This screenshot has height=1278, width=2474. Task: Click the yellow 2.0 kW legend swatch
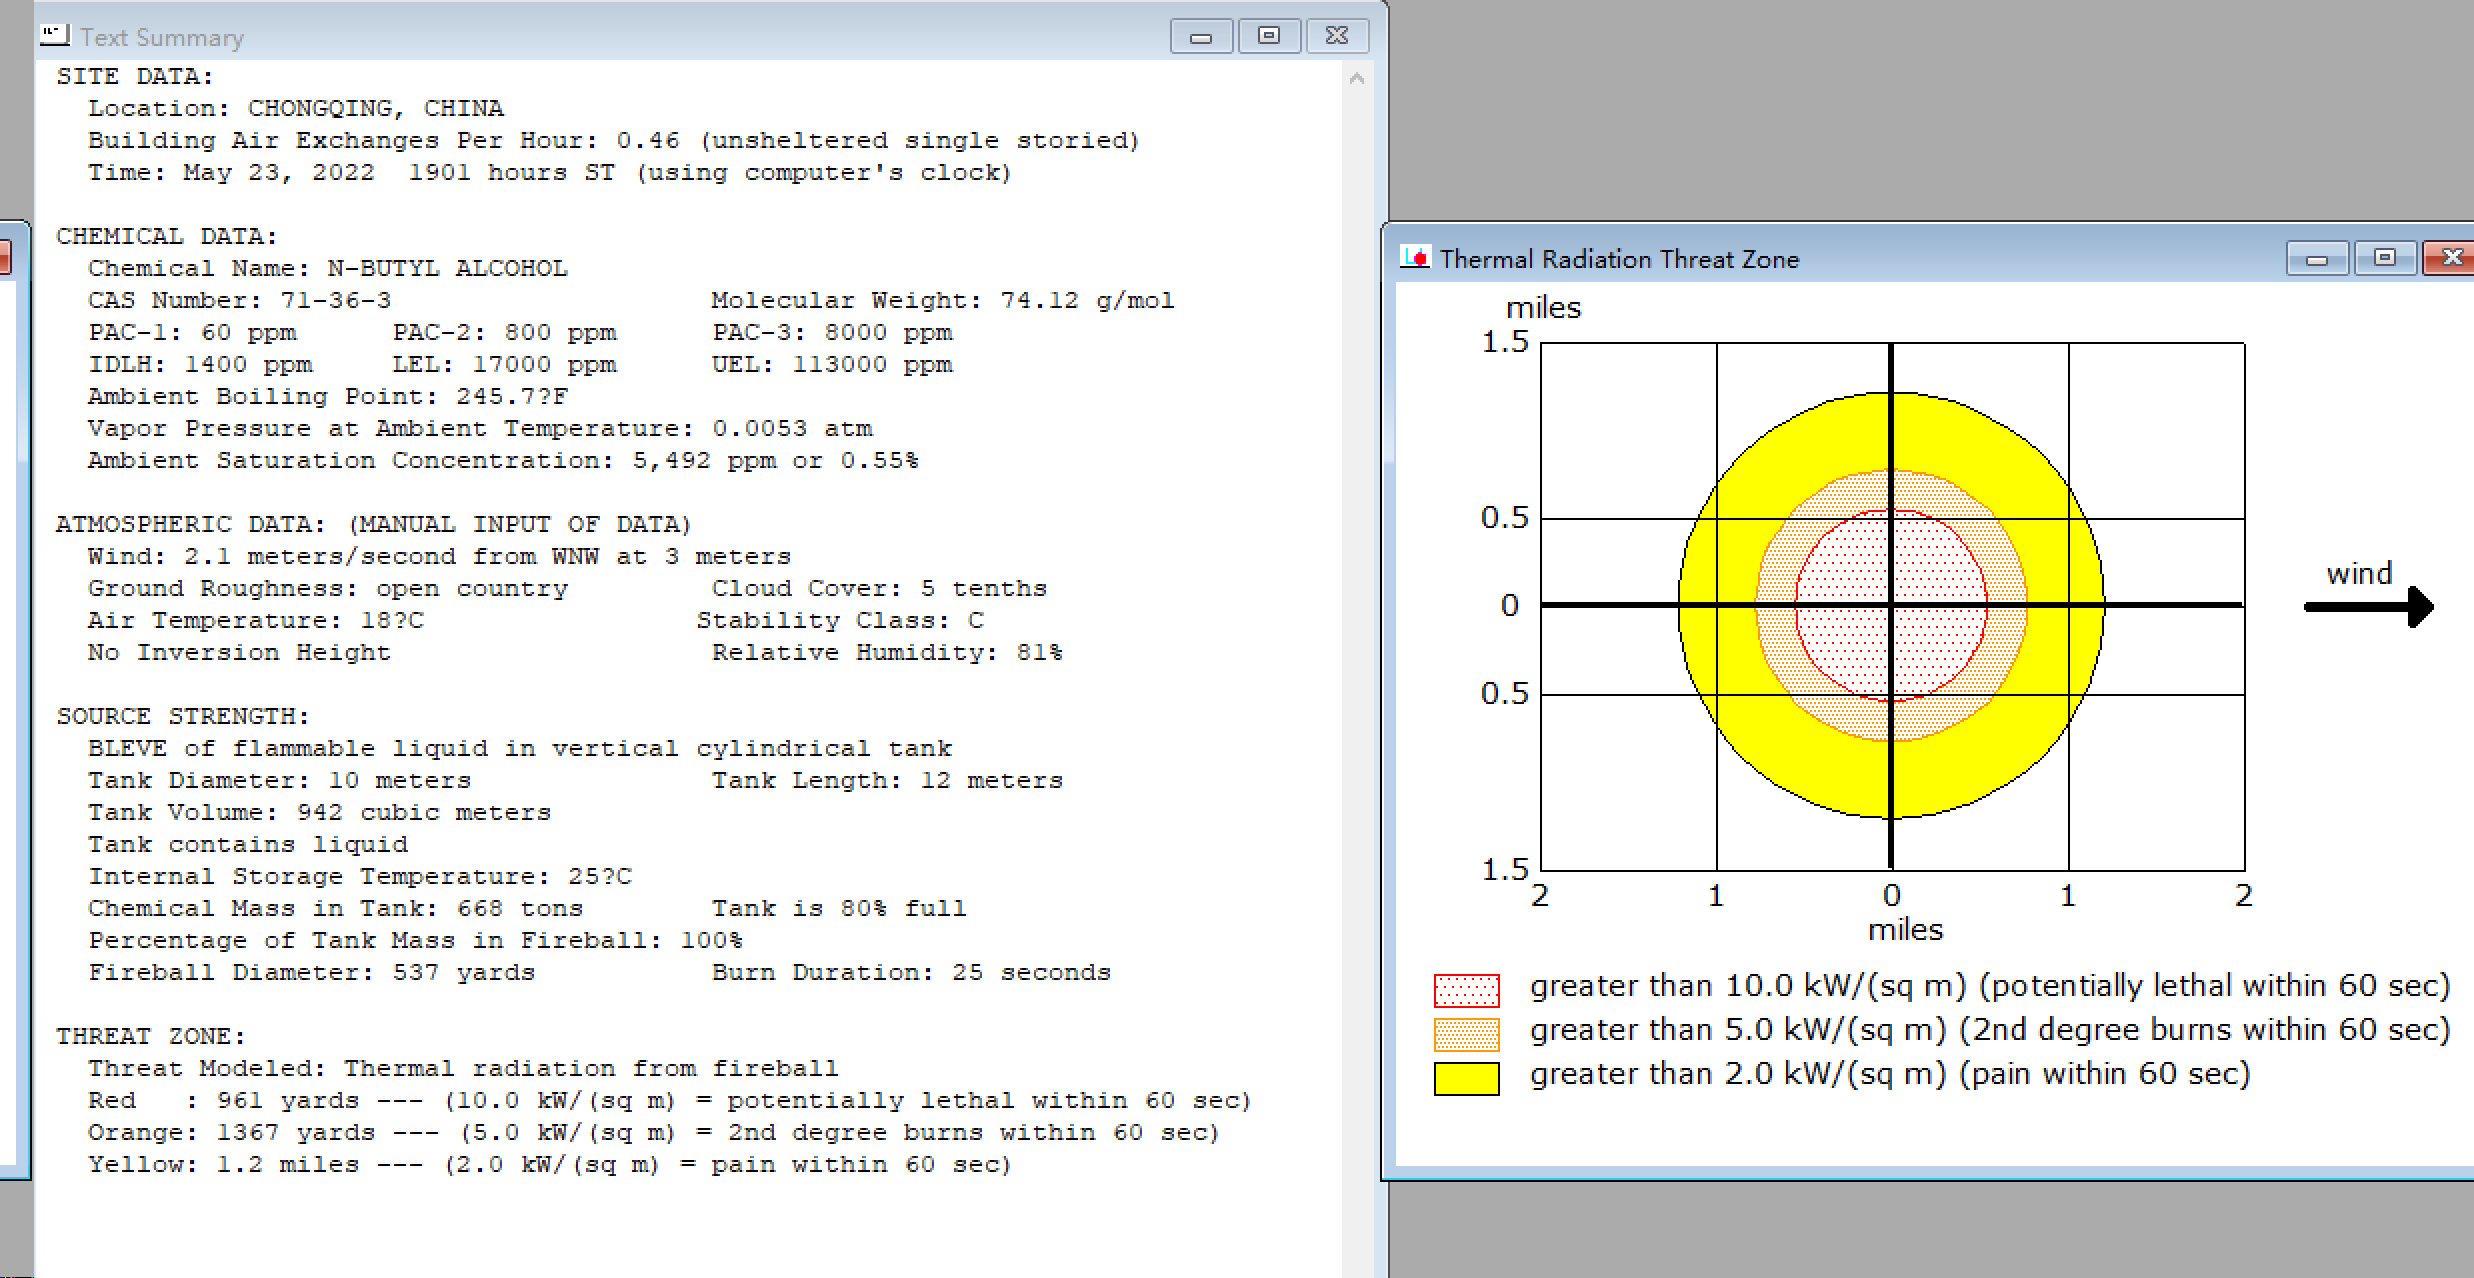tap(1466, 1078)
